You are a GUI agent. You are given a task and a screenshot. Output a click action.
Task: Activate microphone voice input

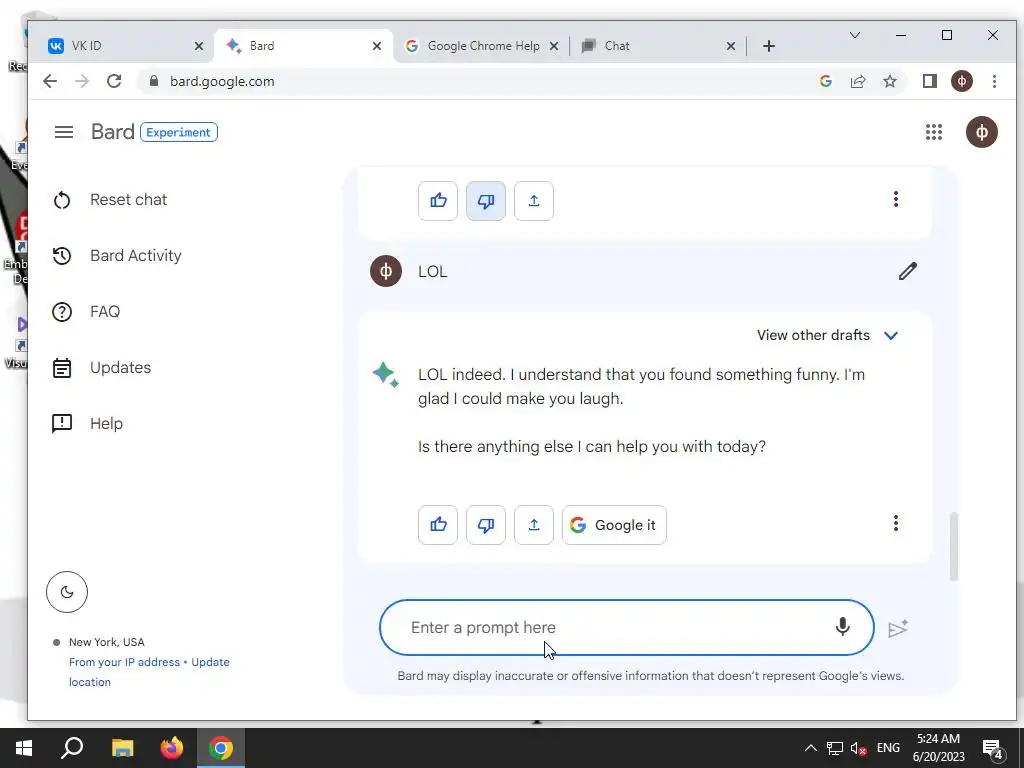842,627
